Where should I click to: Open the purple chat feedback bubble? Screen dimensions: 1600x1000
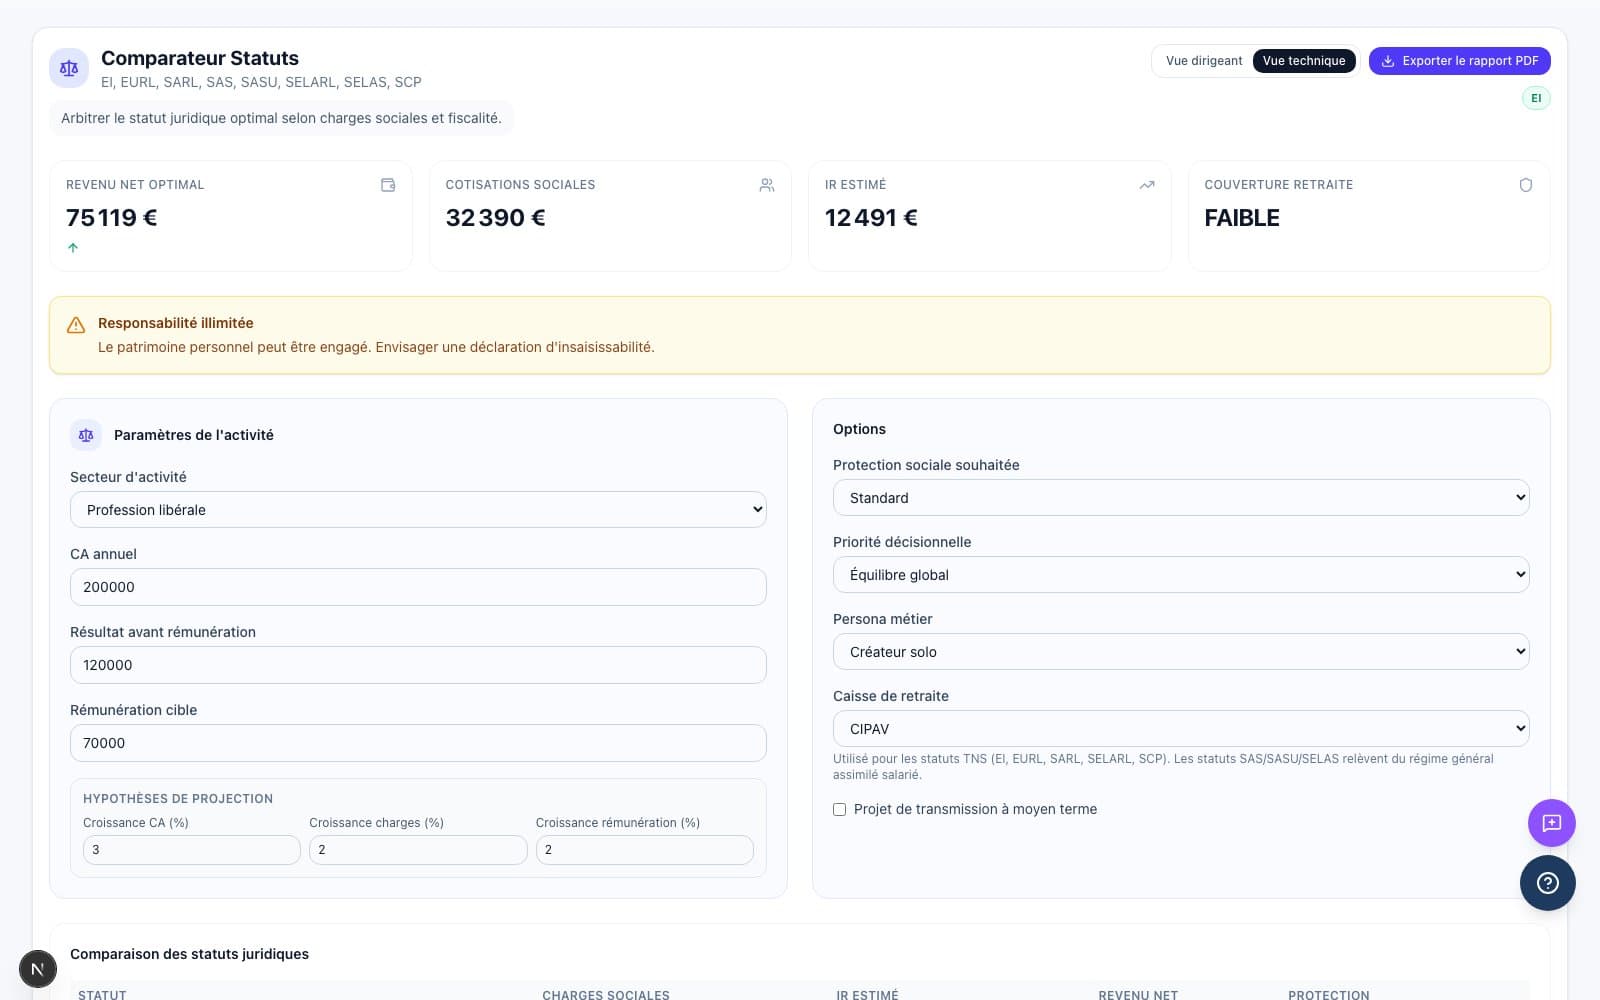1551,823
